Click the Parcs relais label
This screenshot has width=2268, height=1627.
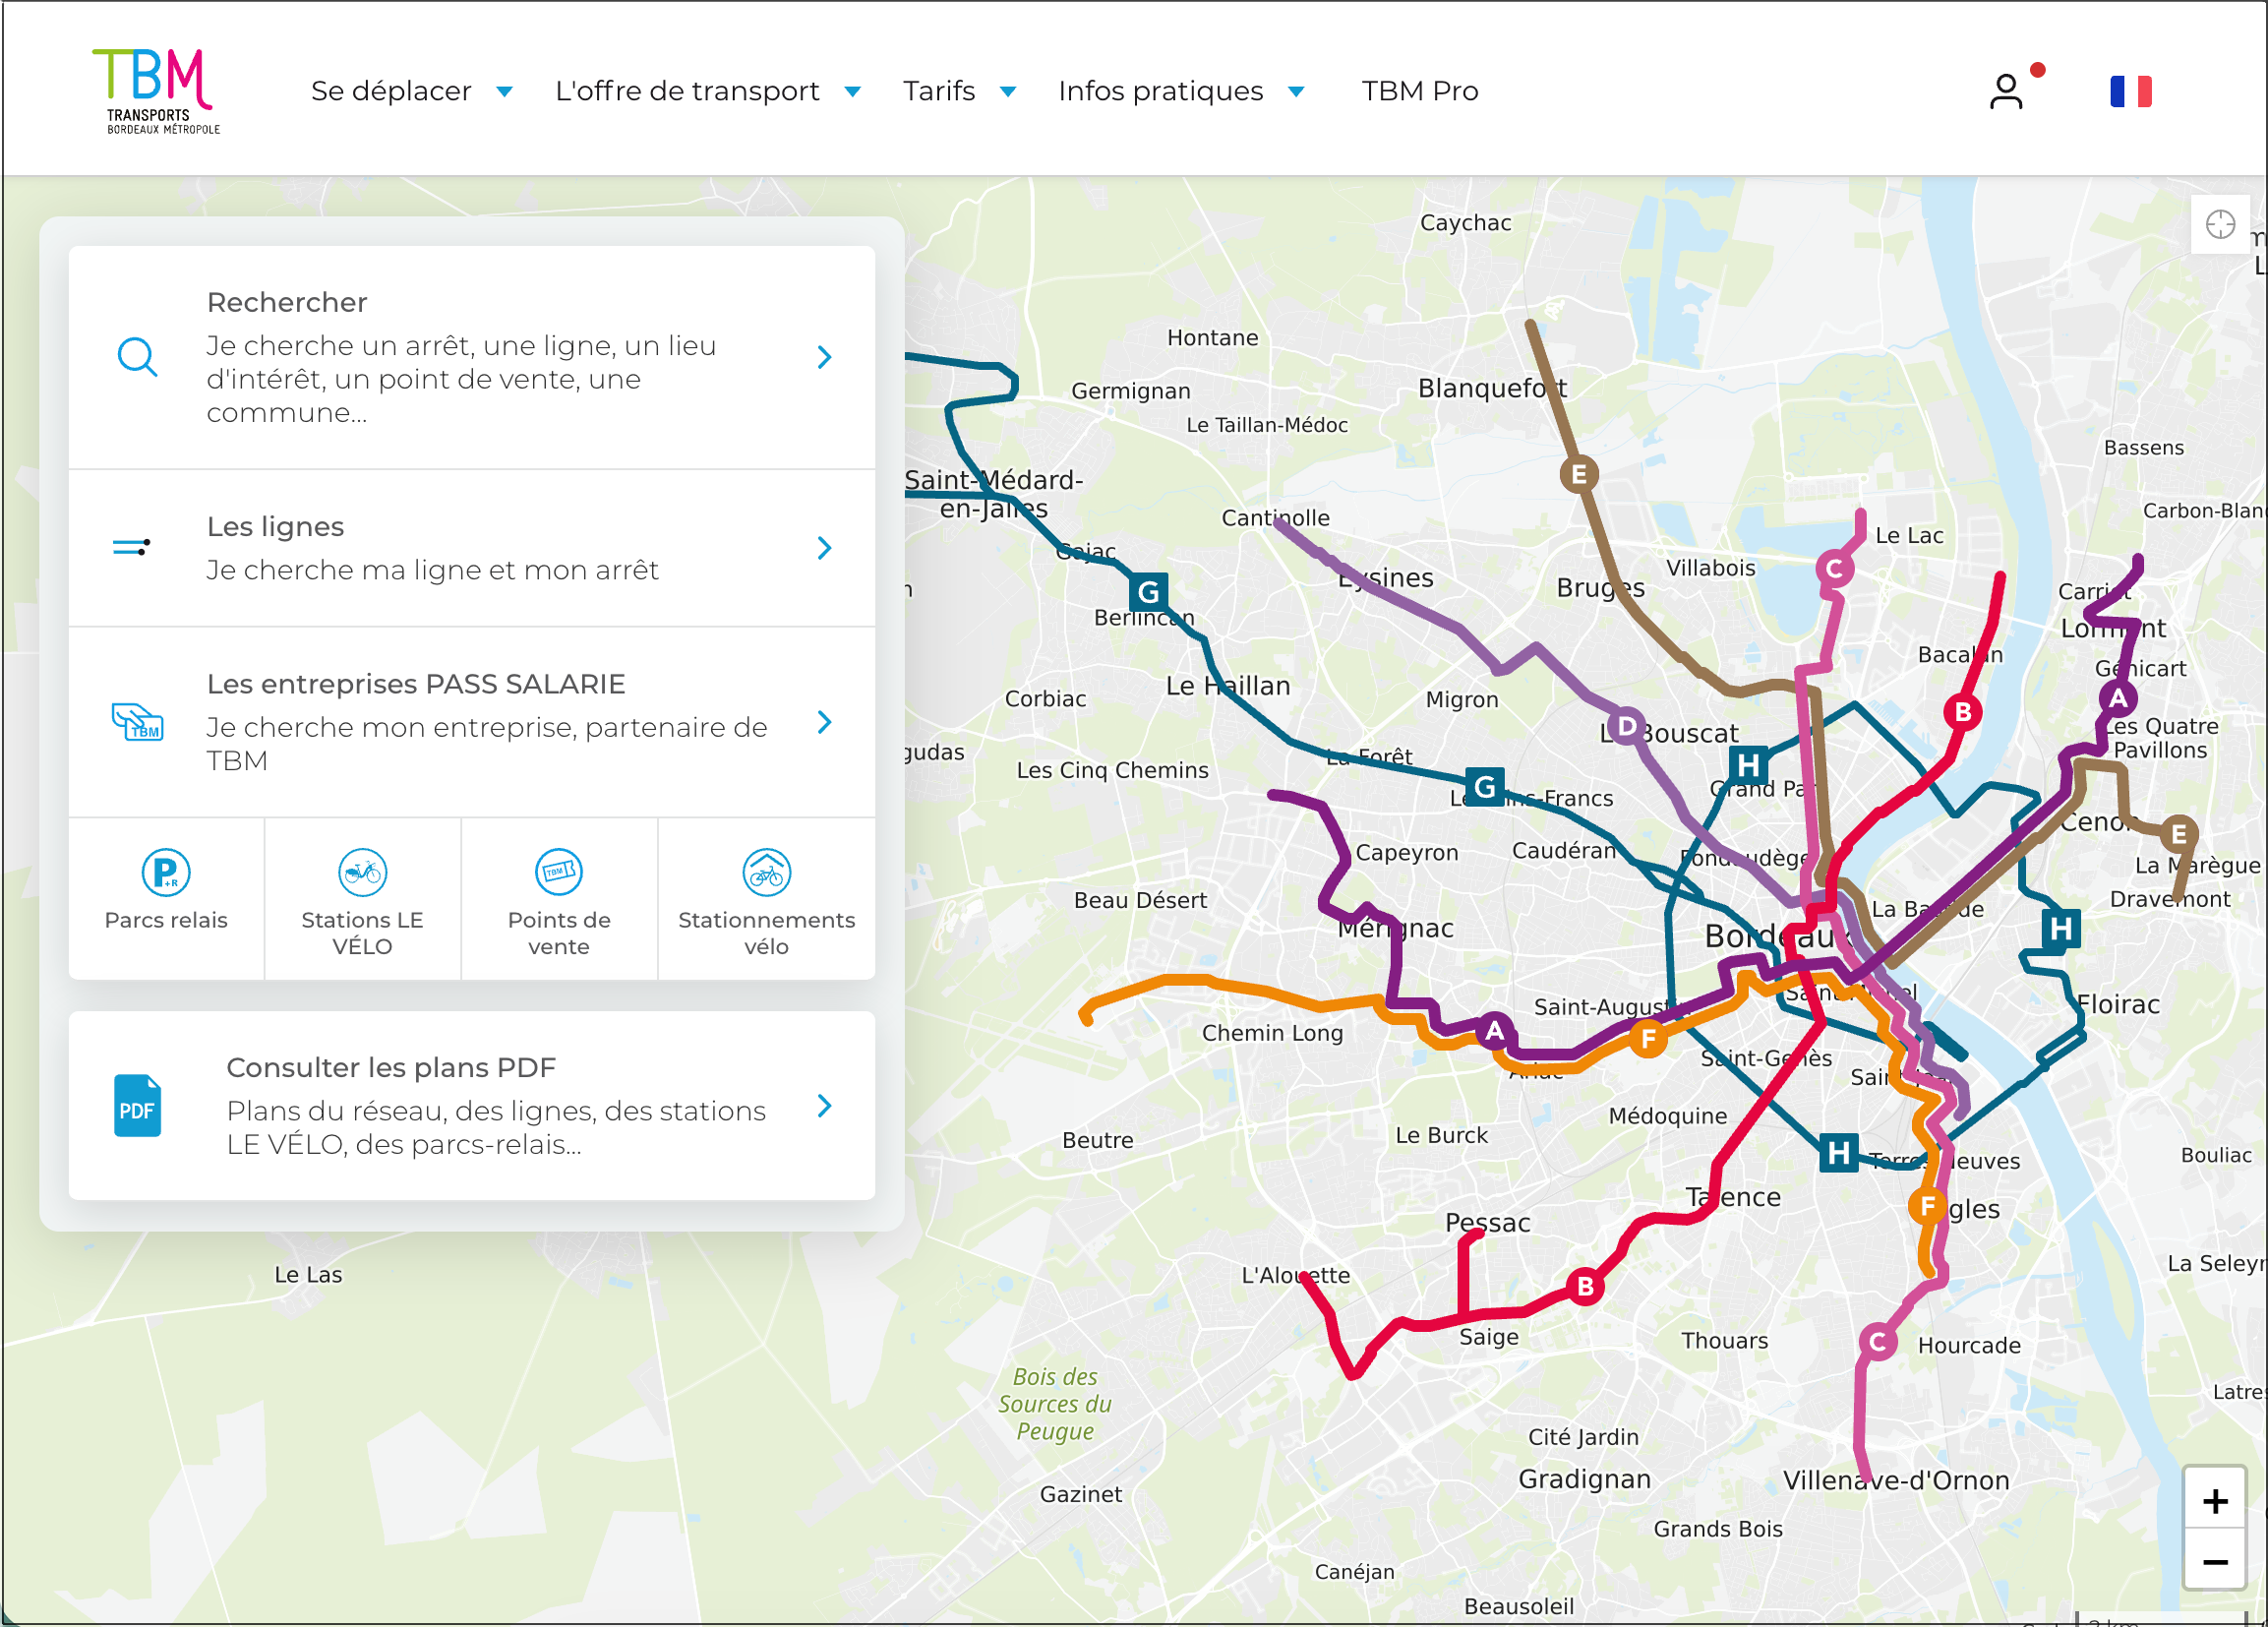(166, 920)
